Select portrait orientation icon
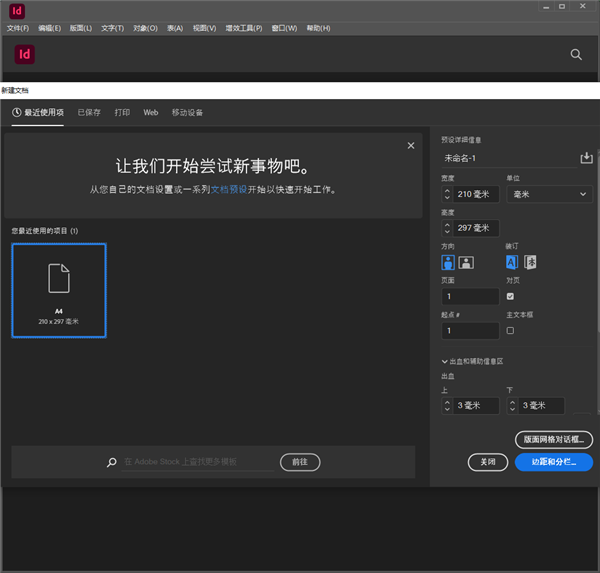 click(449, 262)
